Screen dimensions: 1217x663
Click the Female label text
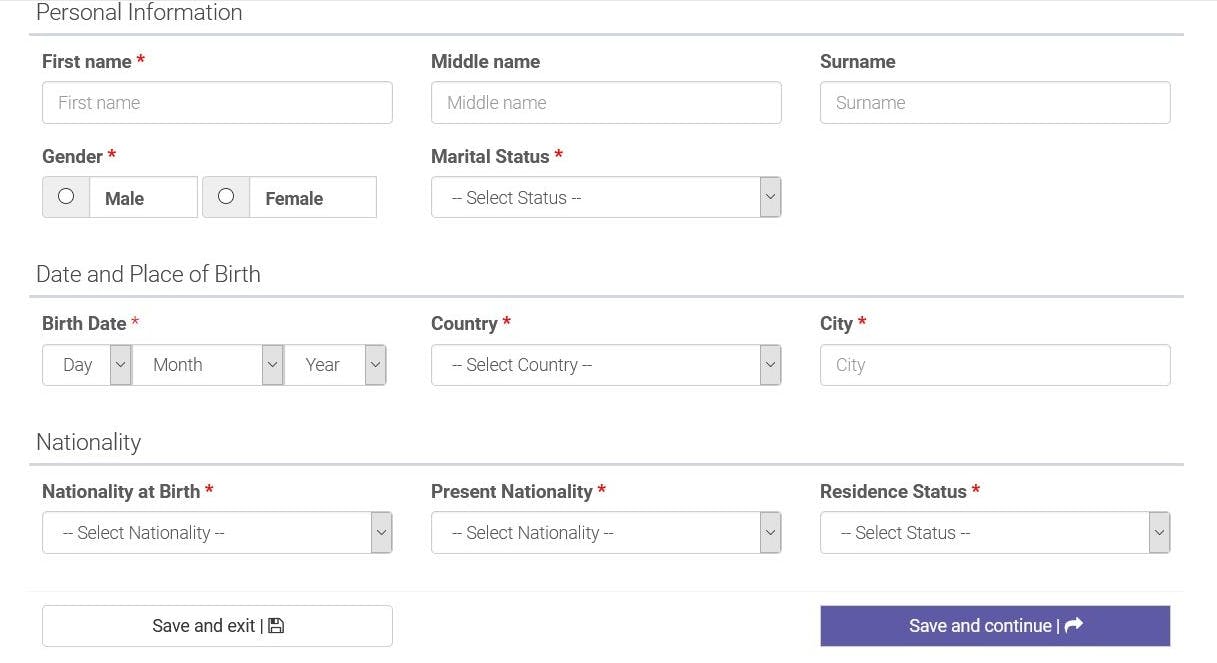(x=294, y=199)
